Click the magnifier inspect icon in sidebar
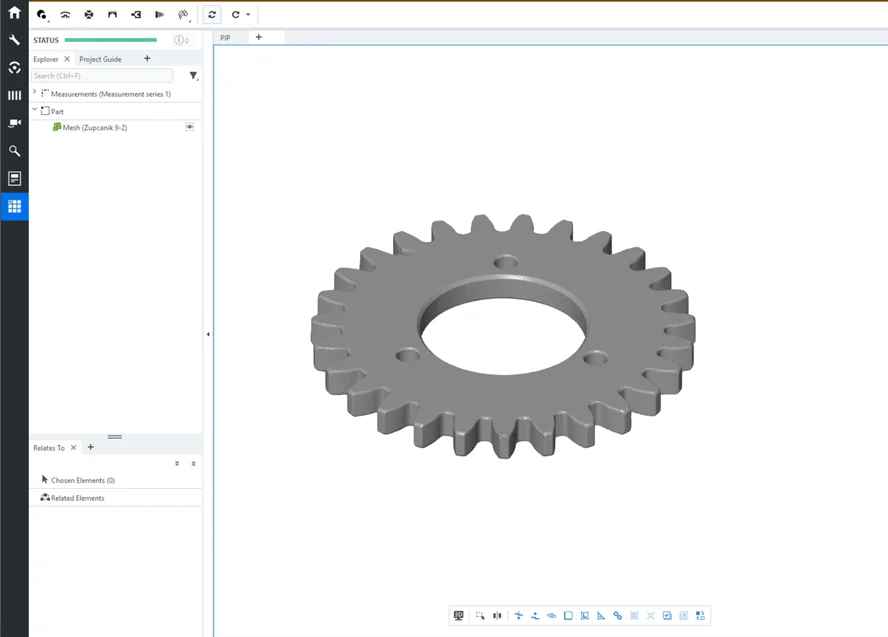The height and width of the screenshot is (637, 888). [x=14, y=151]
